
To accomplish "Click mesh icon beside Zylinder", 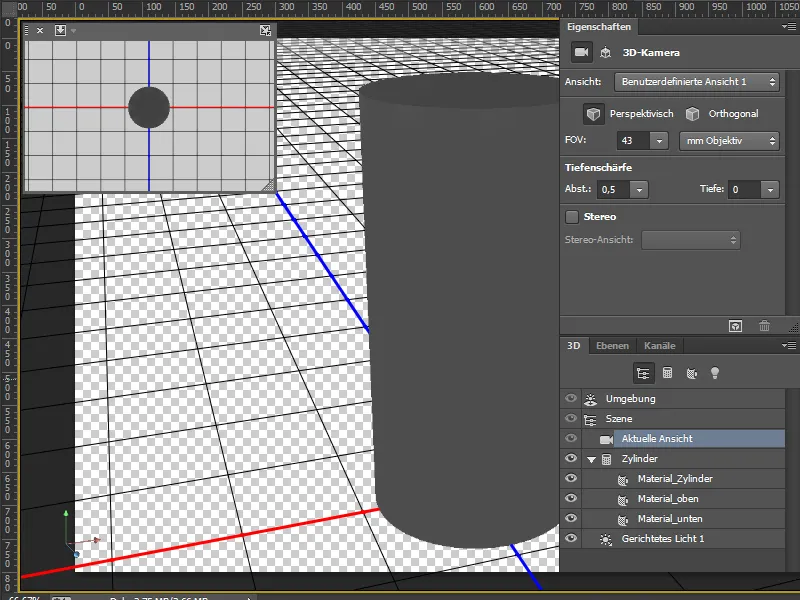I will [x=606, y=459].
